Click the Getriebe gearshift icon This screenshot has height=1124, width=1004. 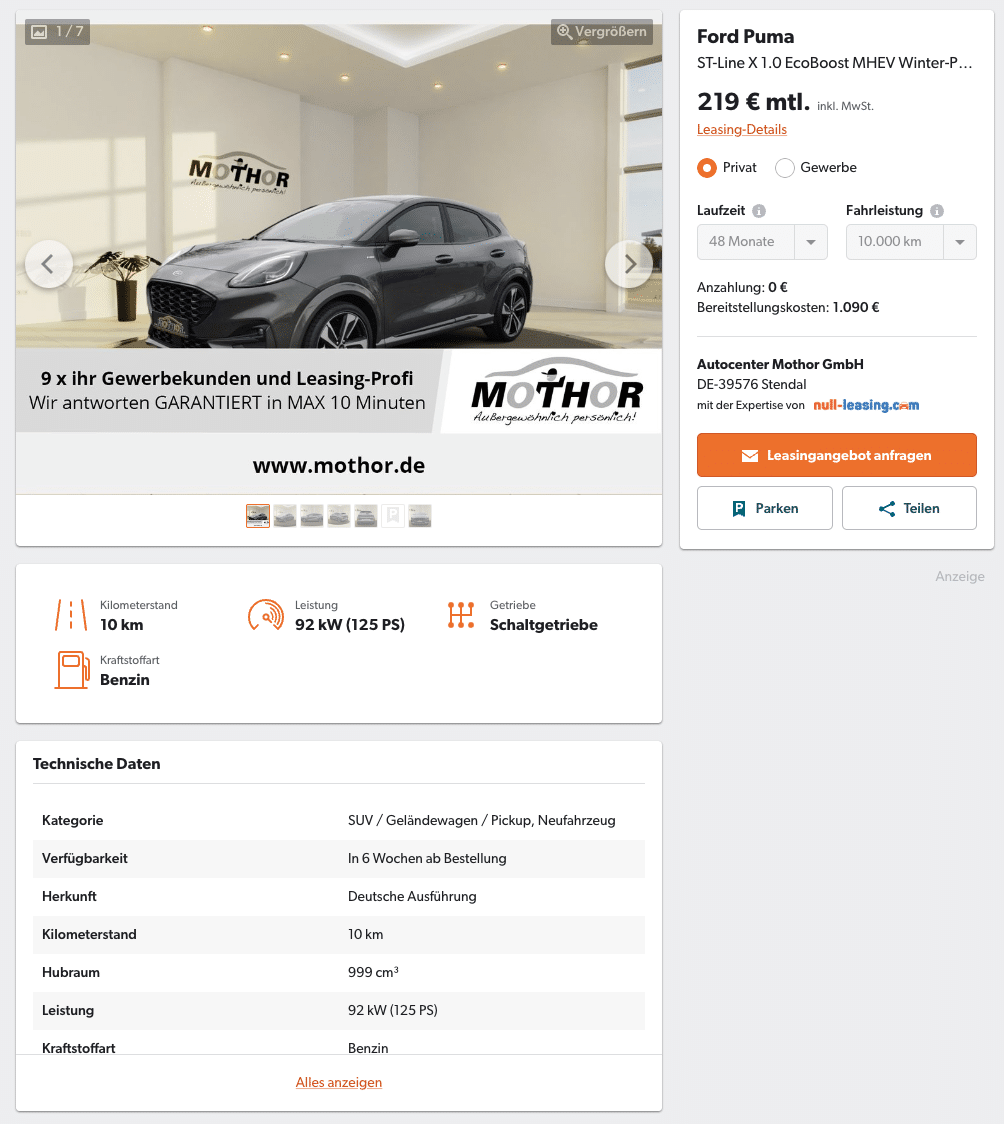coord(461,615)
